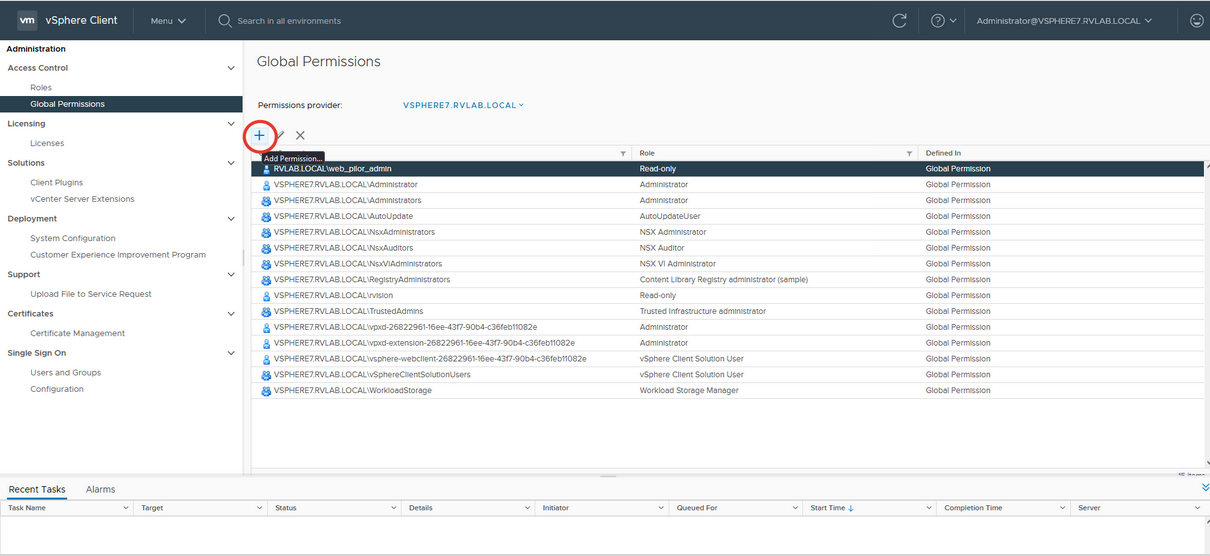Select Global Permissions in sidebar
This screenshot has height=556, width=1210.
121,104
